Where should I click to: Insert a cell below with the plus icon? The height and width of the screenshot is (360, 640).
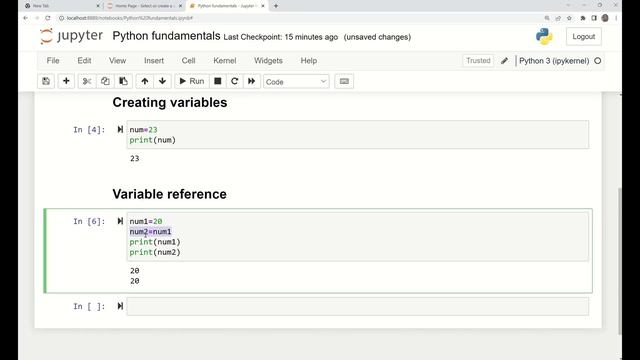pos(66,81)
